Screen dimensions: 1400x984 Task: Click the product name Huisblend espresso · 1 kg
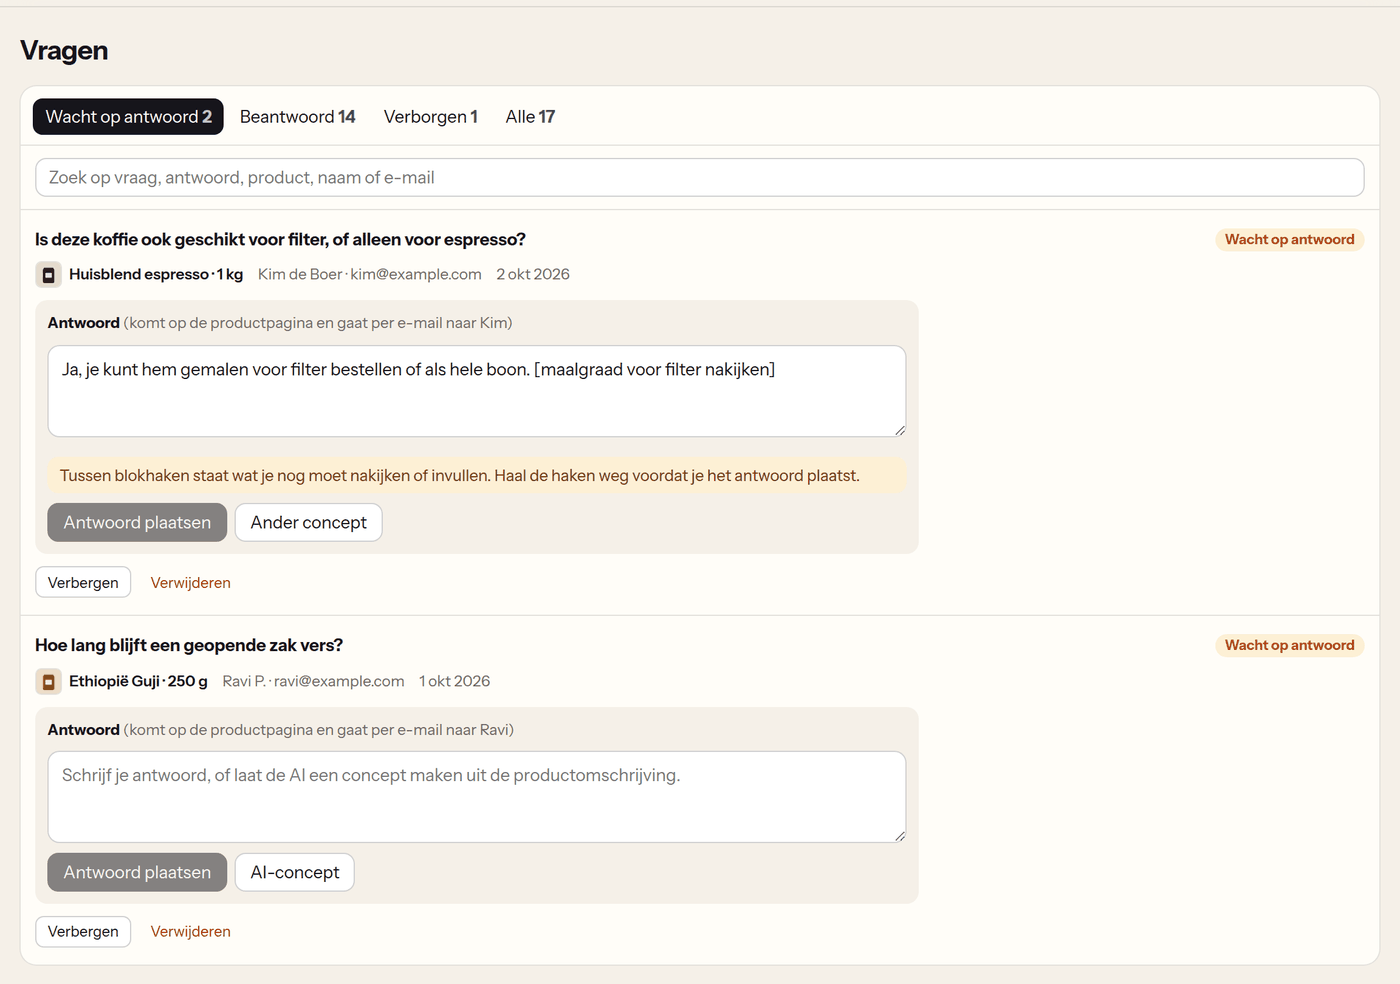click(156, 275)
